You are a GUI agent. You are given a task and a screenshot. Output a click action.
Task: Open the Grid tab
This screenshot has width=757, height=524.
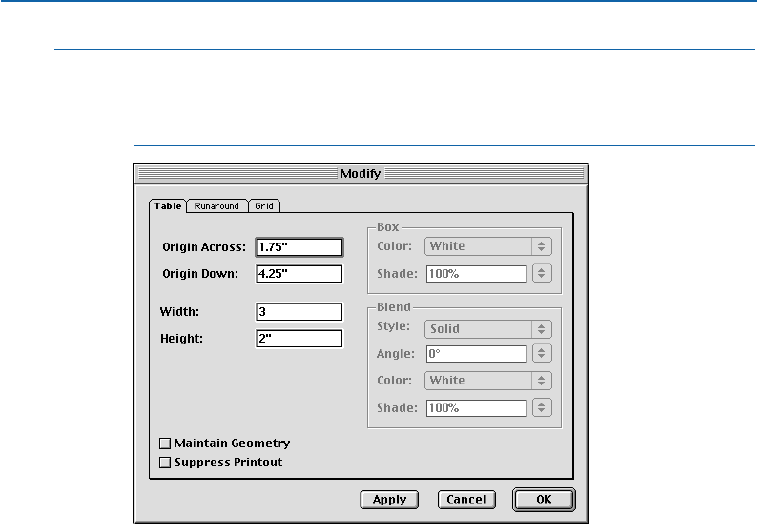pyautogui.click(x=264, y=206)
